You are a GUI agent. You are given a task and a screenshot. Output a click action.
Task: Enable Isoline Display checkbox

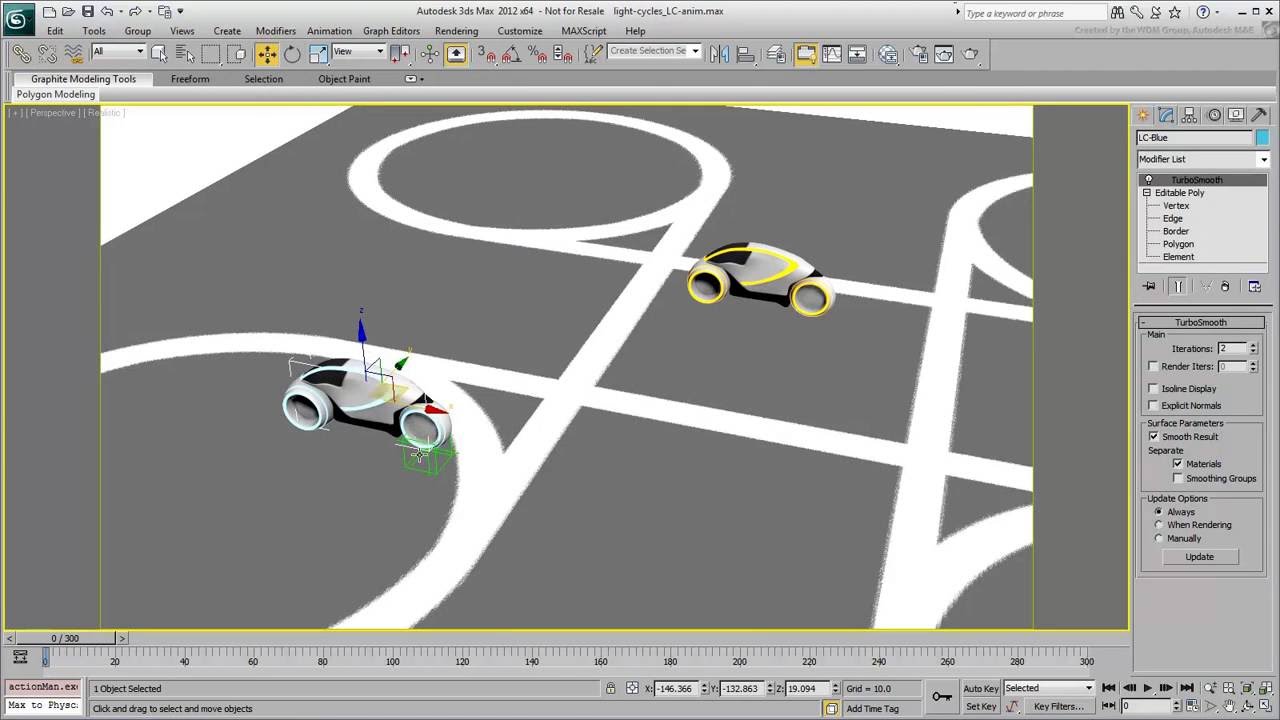pos(1153,389)
